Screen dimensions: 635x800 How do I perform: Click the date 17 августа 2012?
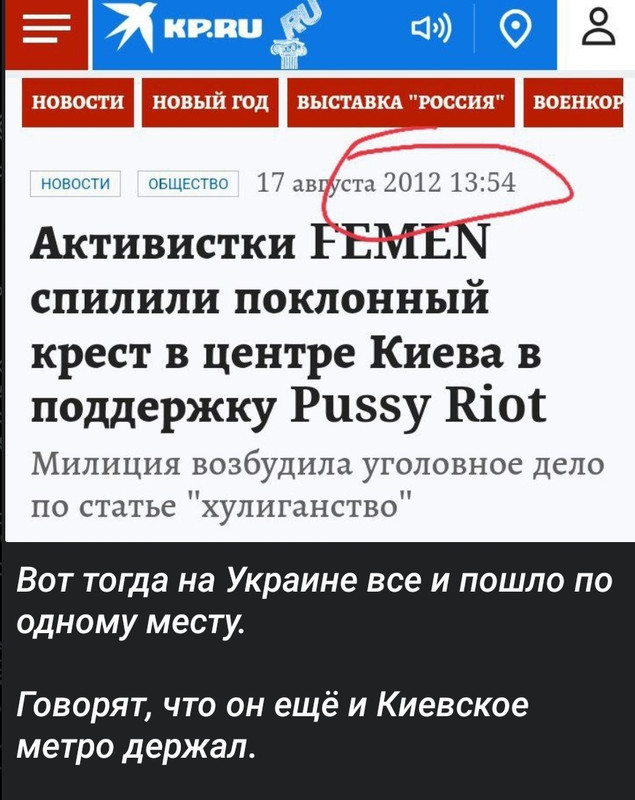point(349,183)
